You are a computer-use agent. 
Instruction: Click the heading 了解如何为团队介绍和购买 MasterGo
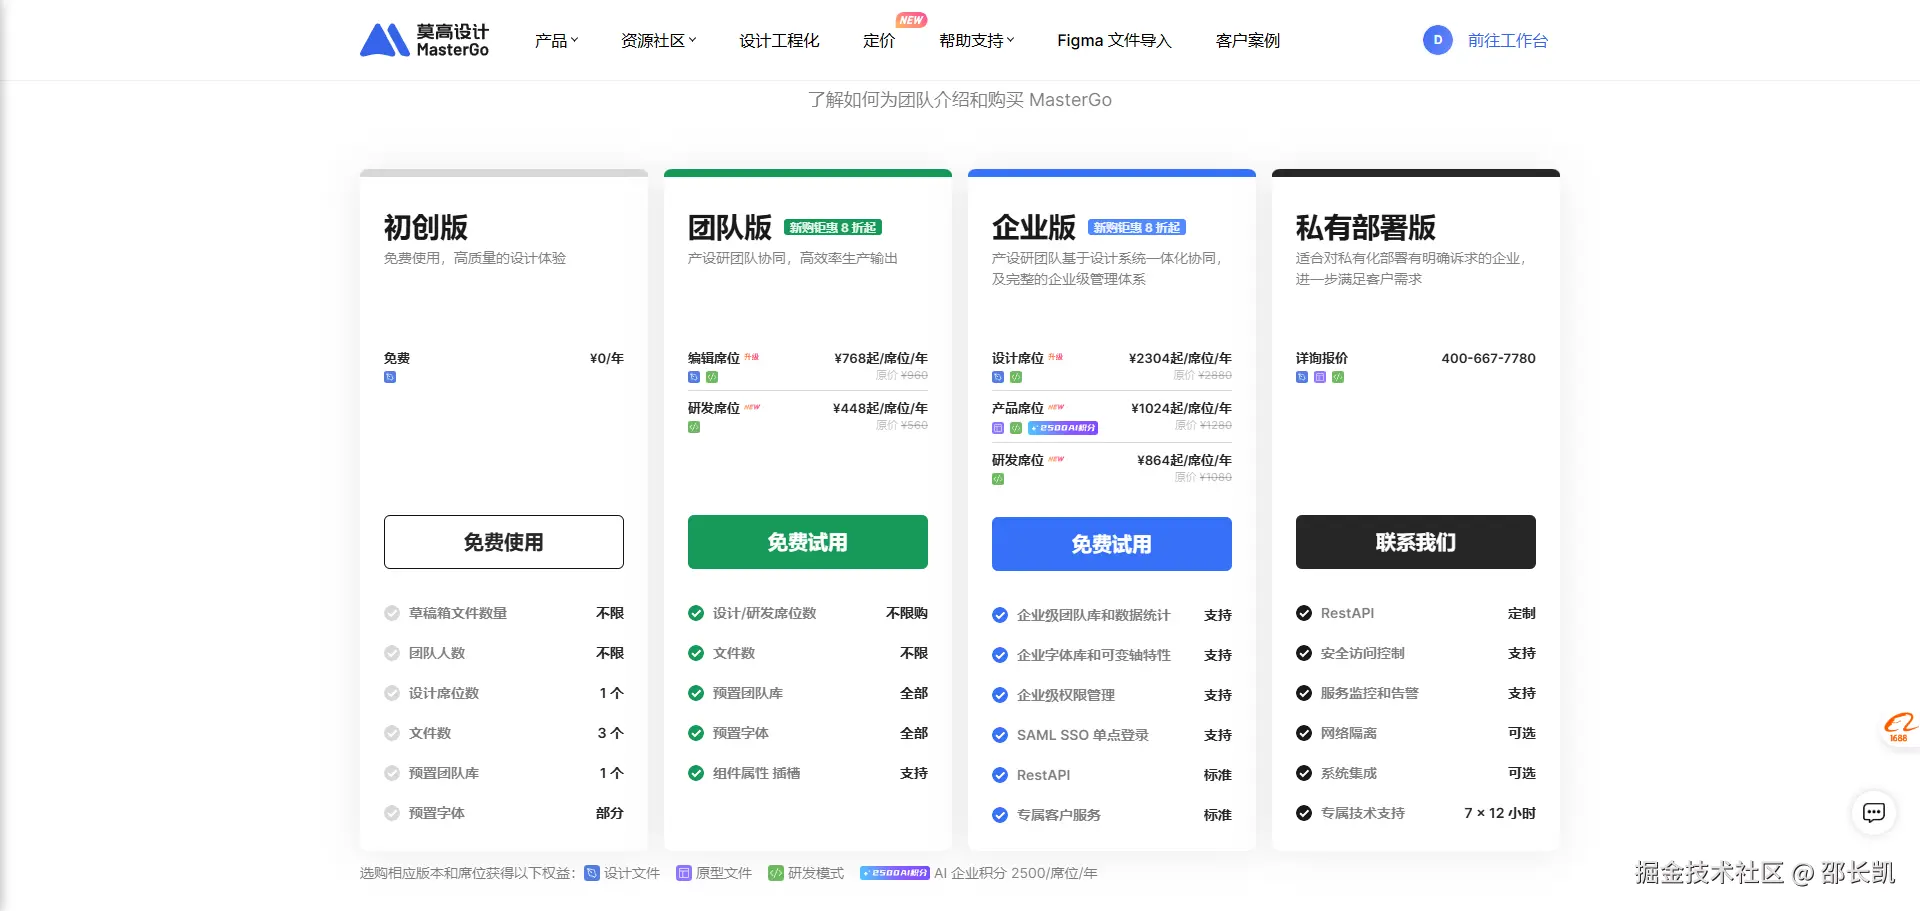coord(960,100)
